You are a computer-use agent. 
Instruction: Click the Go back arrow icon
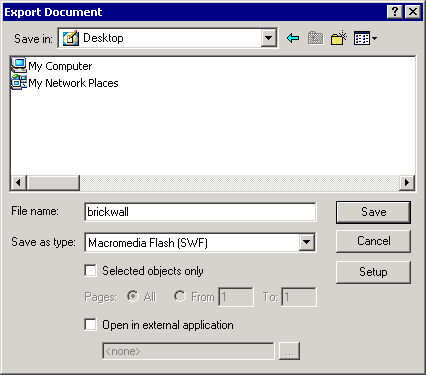click(x=293, y=38)
